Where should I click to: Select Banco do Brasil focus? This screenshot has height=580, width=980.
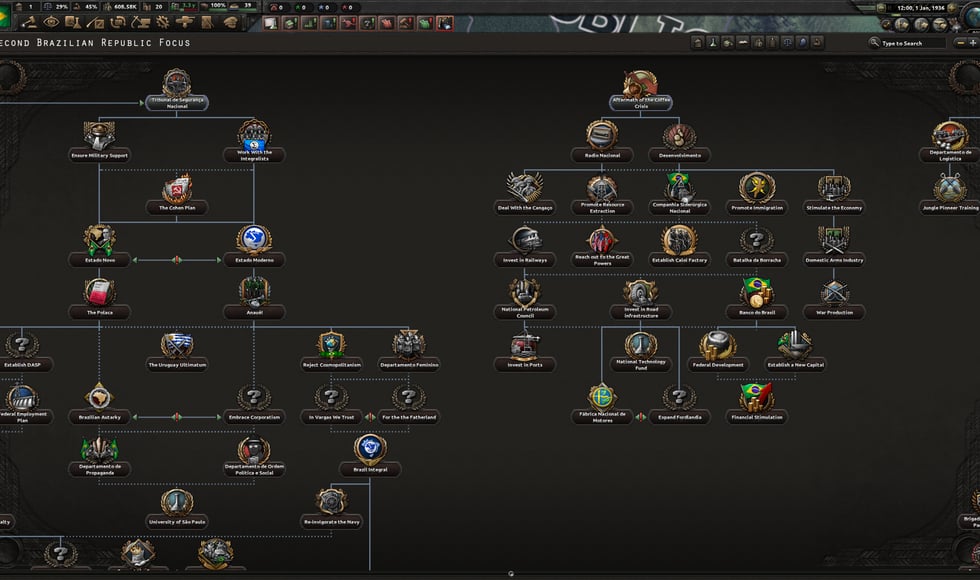pos(757,298)
